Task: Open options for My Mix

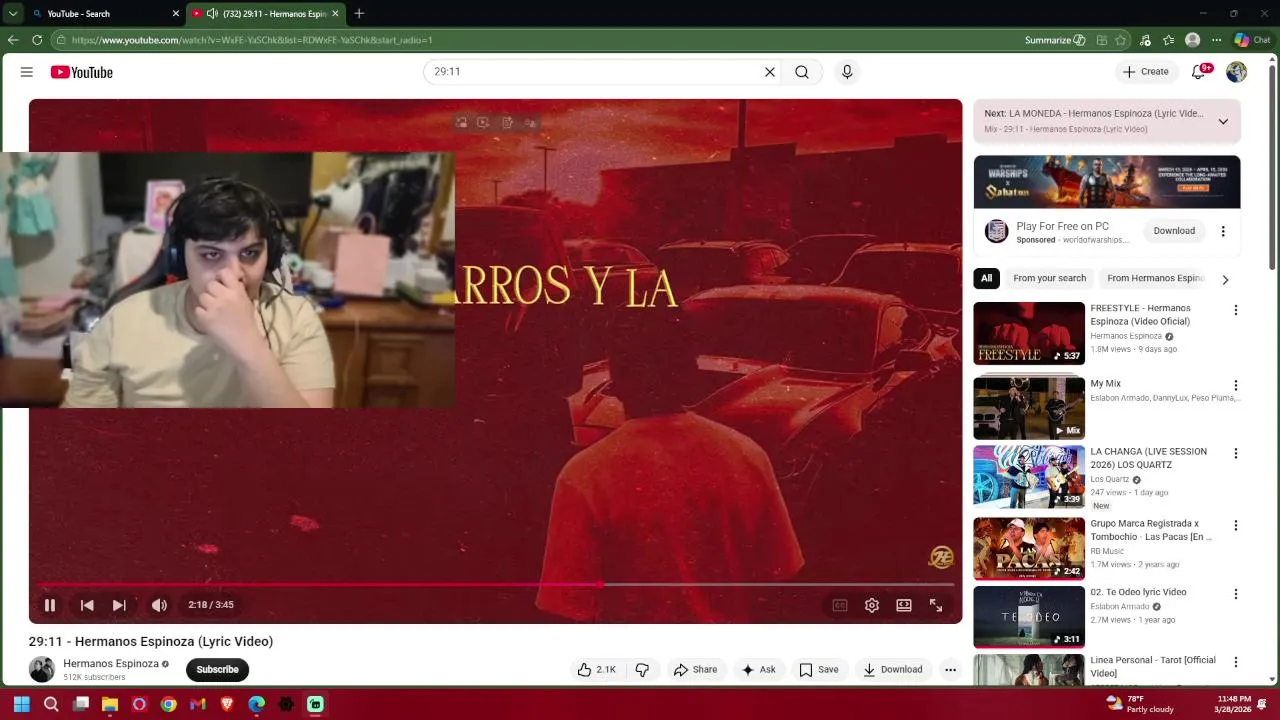Action: pos(1236,385)
